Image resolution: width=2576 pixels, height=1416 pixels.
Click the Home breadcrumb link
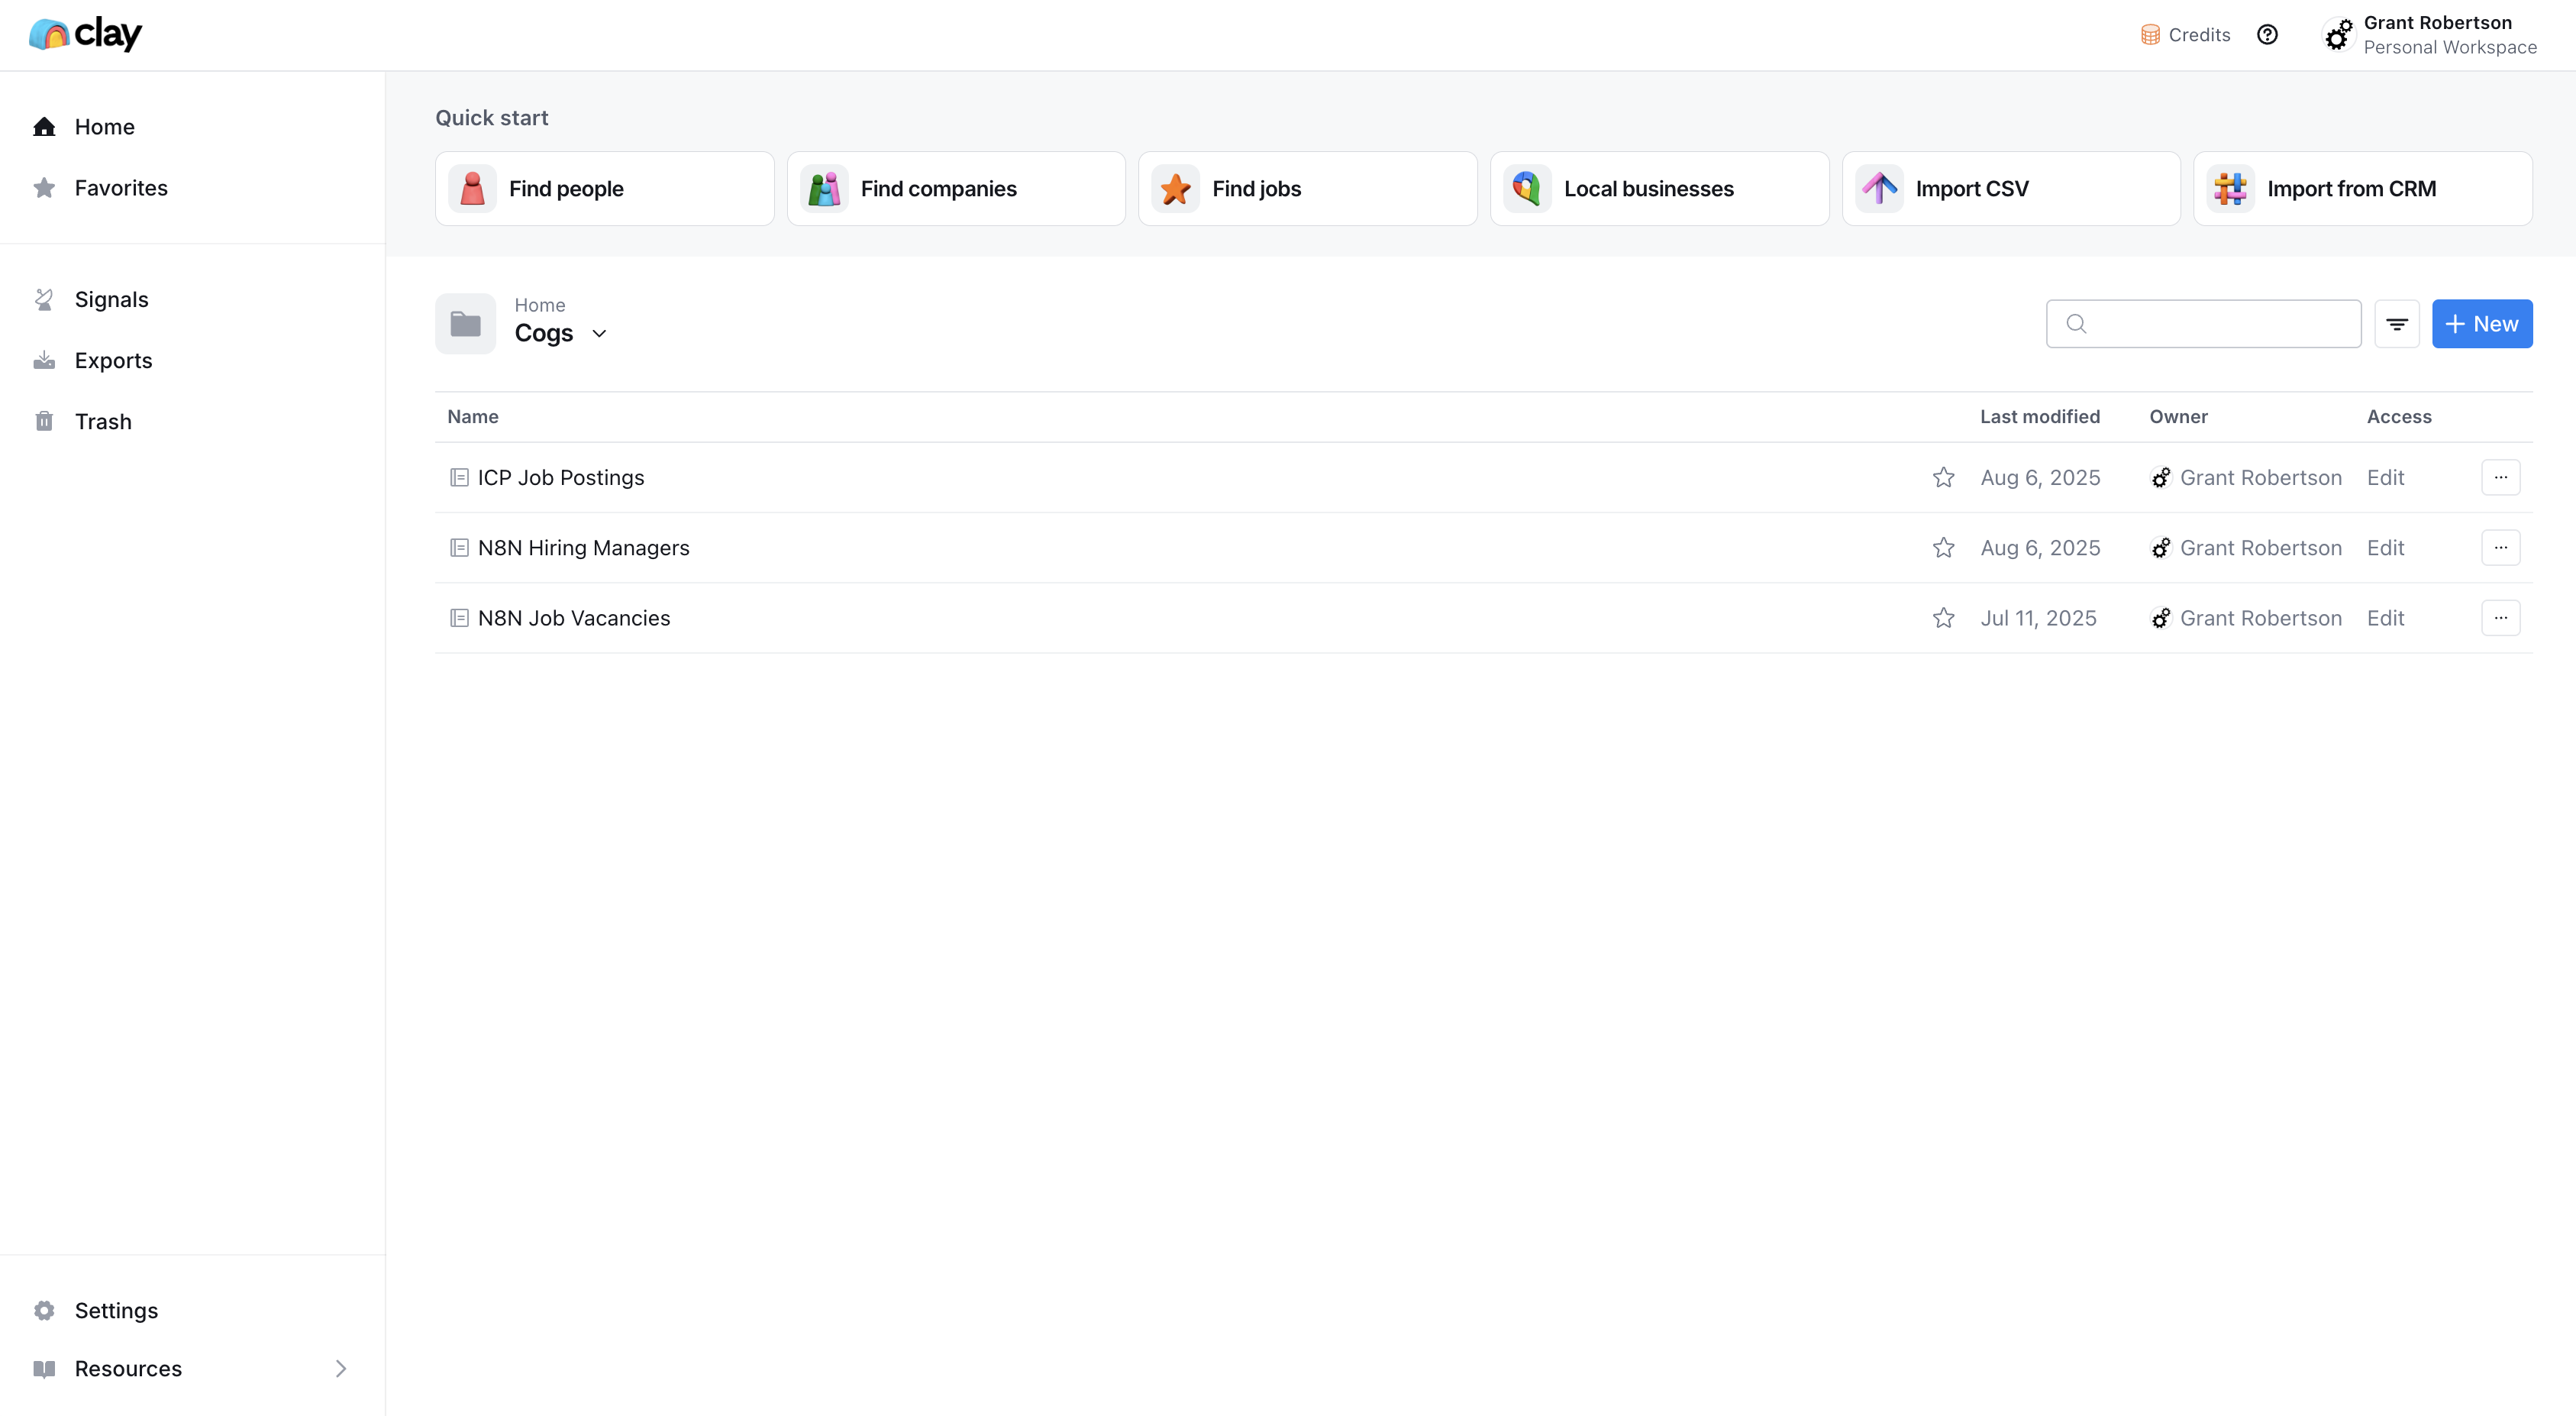click(x=539, y=305)
